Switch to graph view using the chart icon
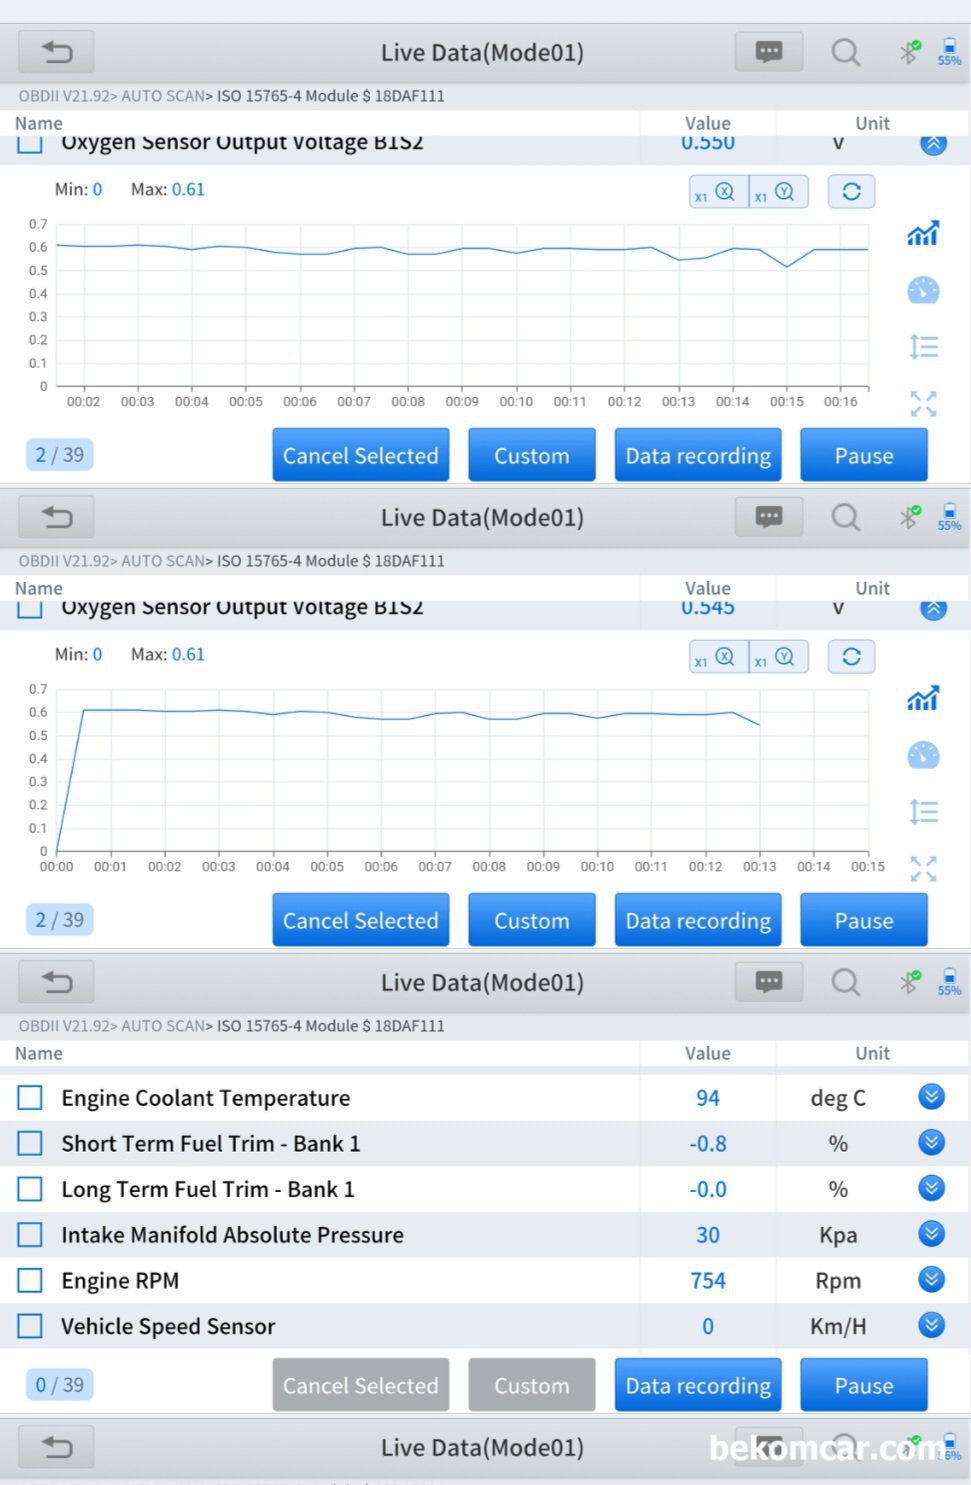The image size is (971, 1485). pyautogui.click(x=922, y=233)
